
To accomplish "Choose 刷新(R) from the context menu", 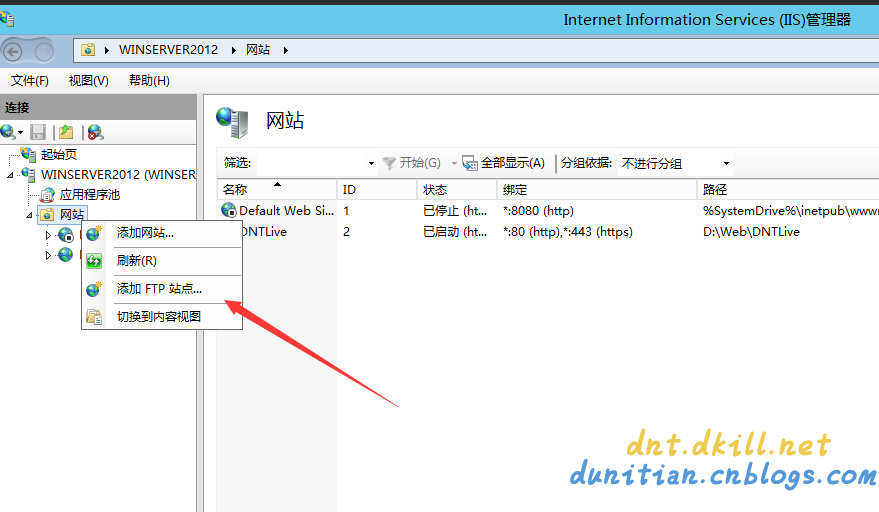I will pyautogui.click(x=162, y=261).
